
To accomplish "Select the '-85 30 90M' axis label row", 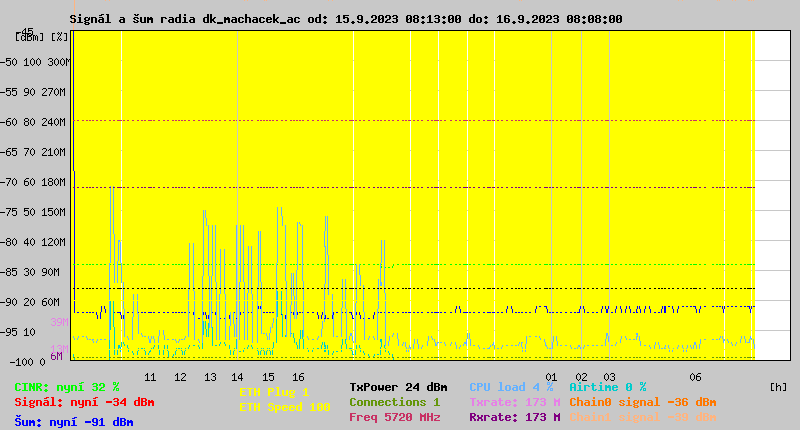I will pyautogui.click(x=32, y=272).
